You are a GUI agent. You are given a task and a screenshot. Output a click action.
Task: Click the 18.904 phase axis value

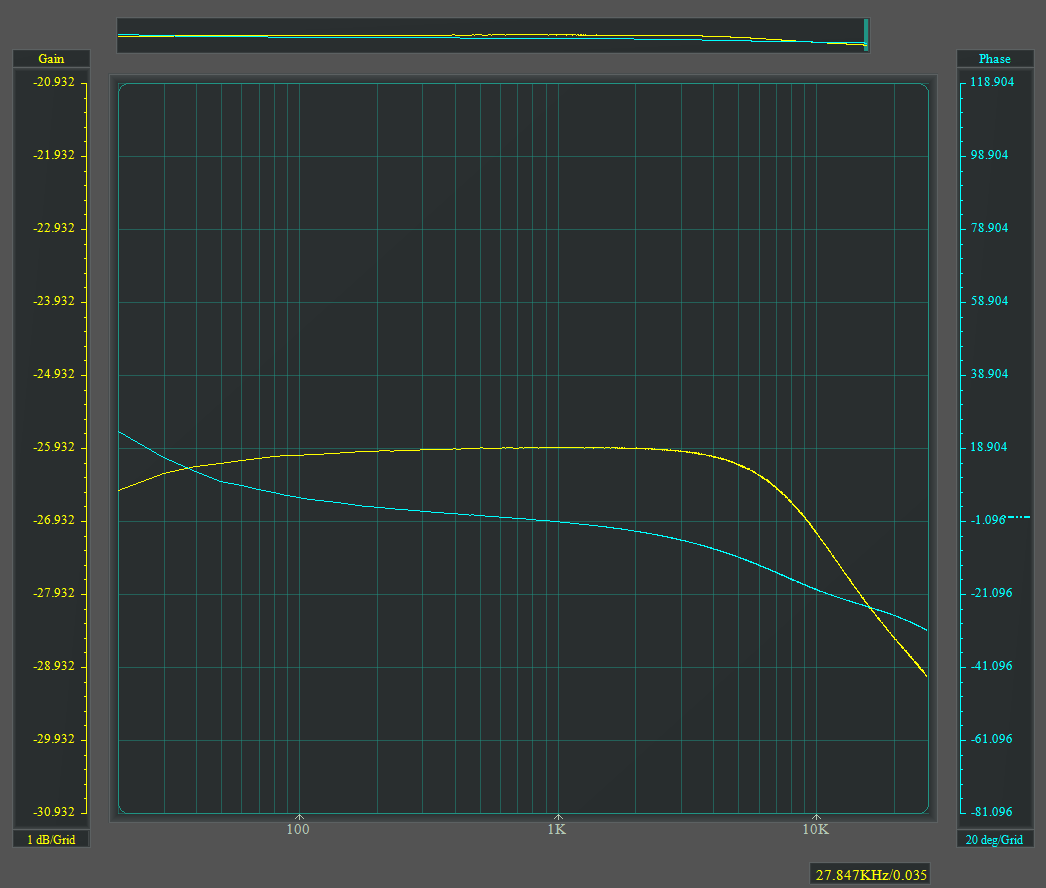(989, 447)
